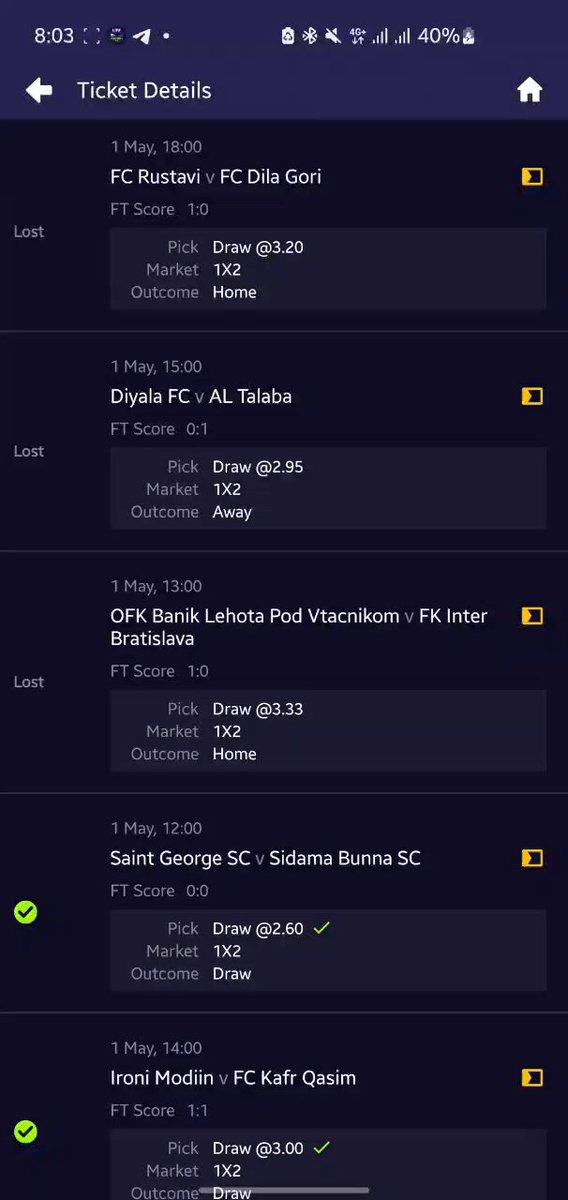Screen dimensions: 568x1200
Task: Tap the Lost status on FC Rustavi bet
Action: tap(29, 231)
